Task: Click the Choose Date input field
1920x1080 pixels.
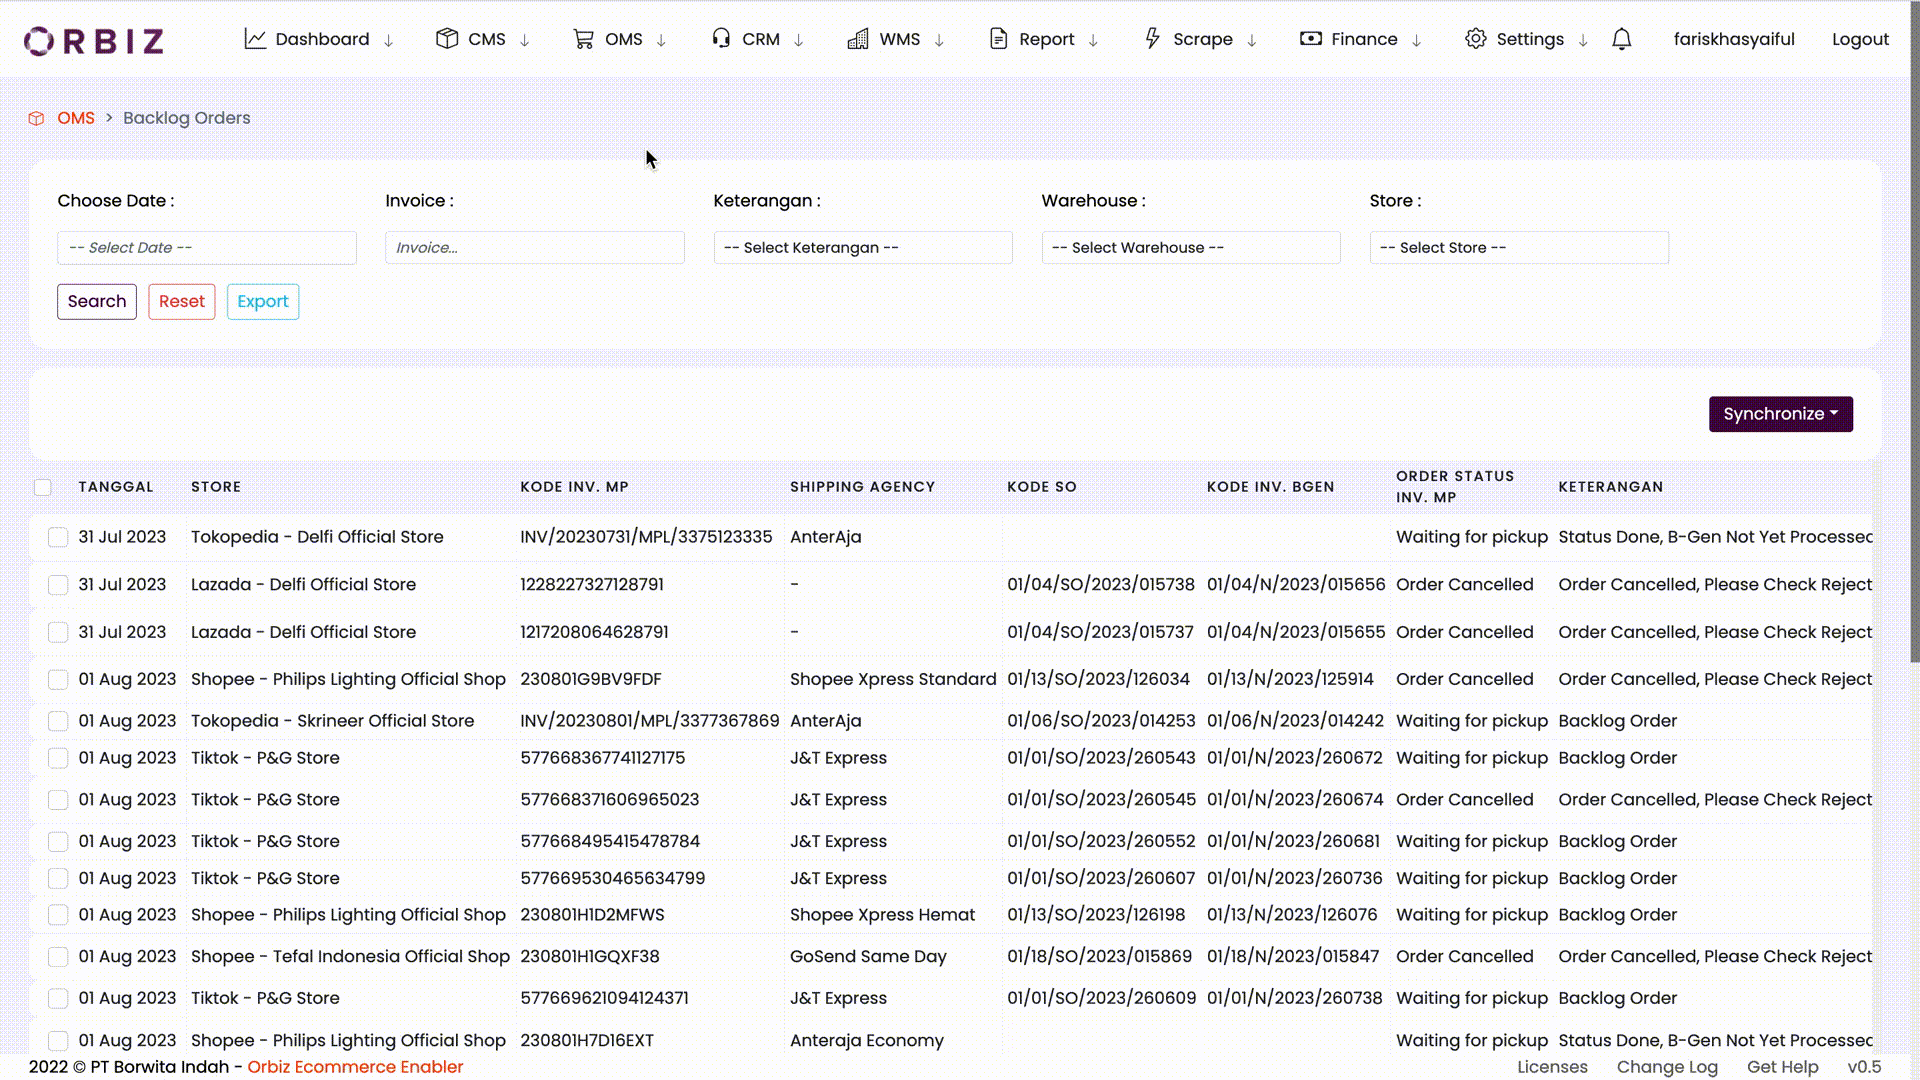Action: 207,248
